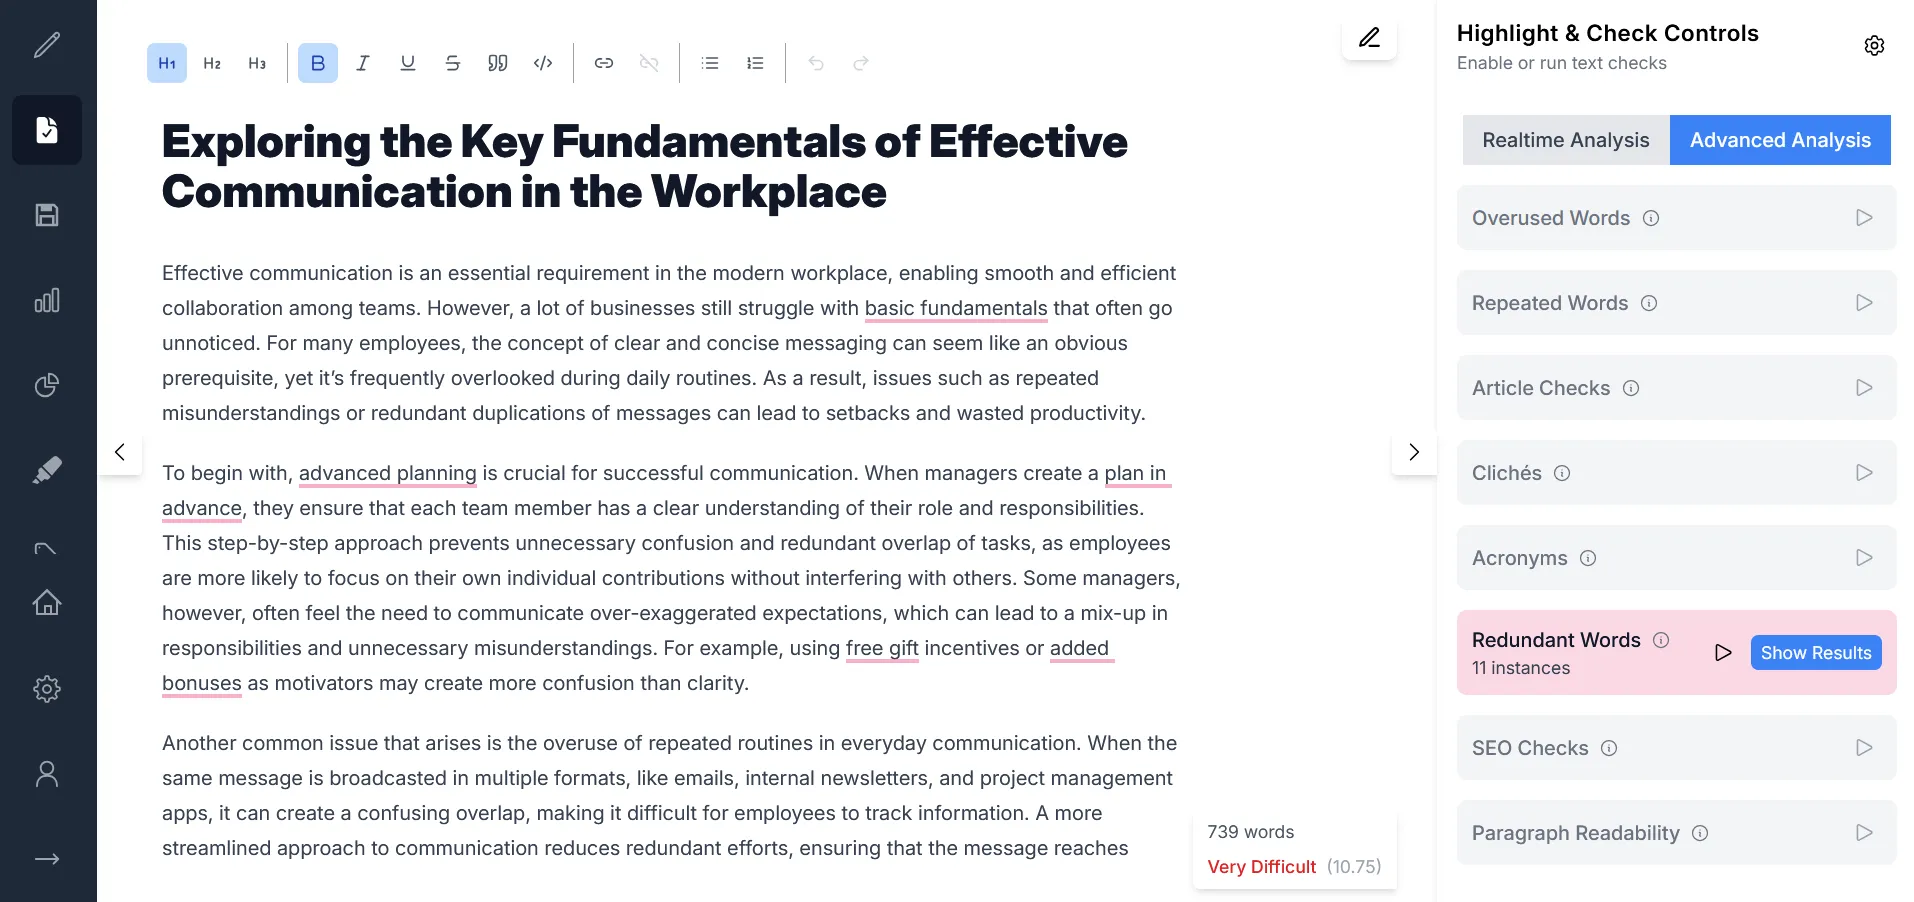Open panel settings gear icon
Image resolution: width=1914 pixels, height=902 pixels.
pos(1874,46)
